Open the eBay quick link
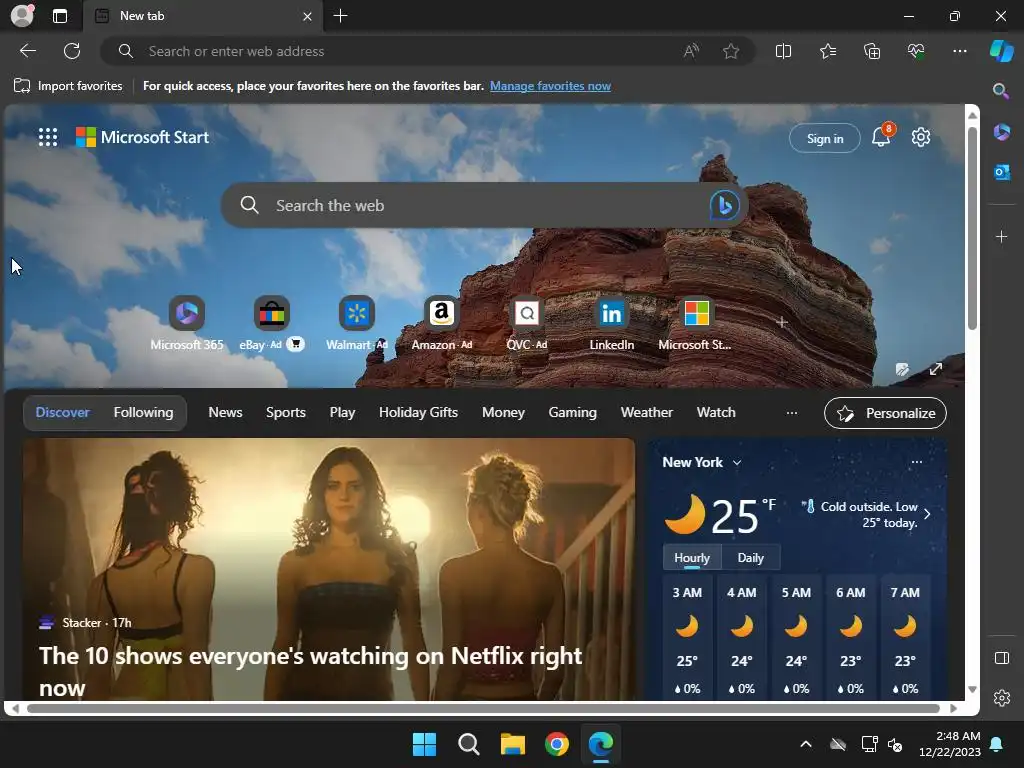This screenshot has width=1024, height=768. click(271, 323)
